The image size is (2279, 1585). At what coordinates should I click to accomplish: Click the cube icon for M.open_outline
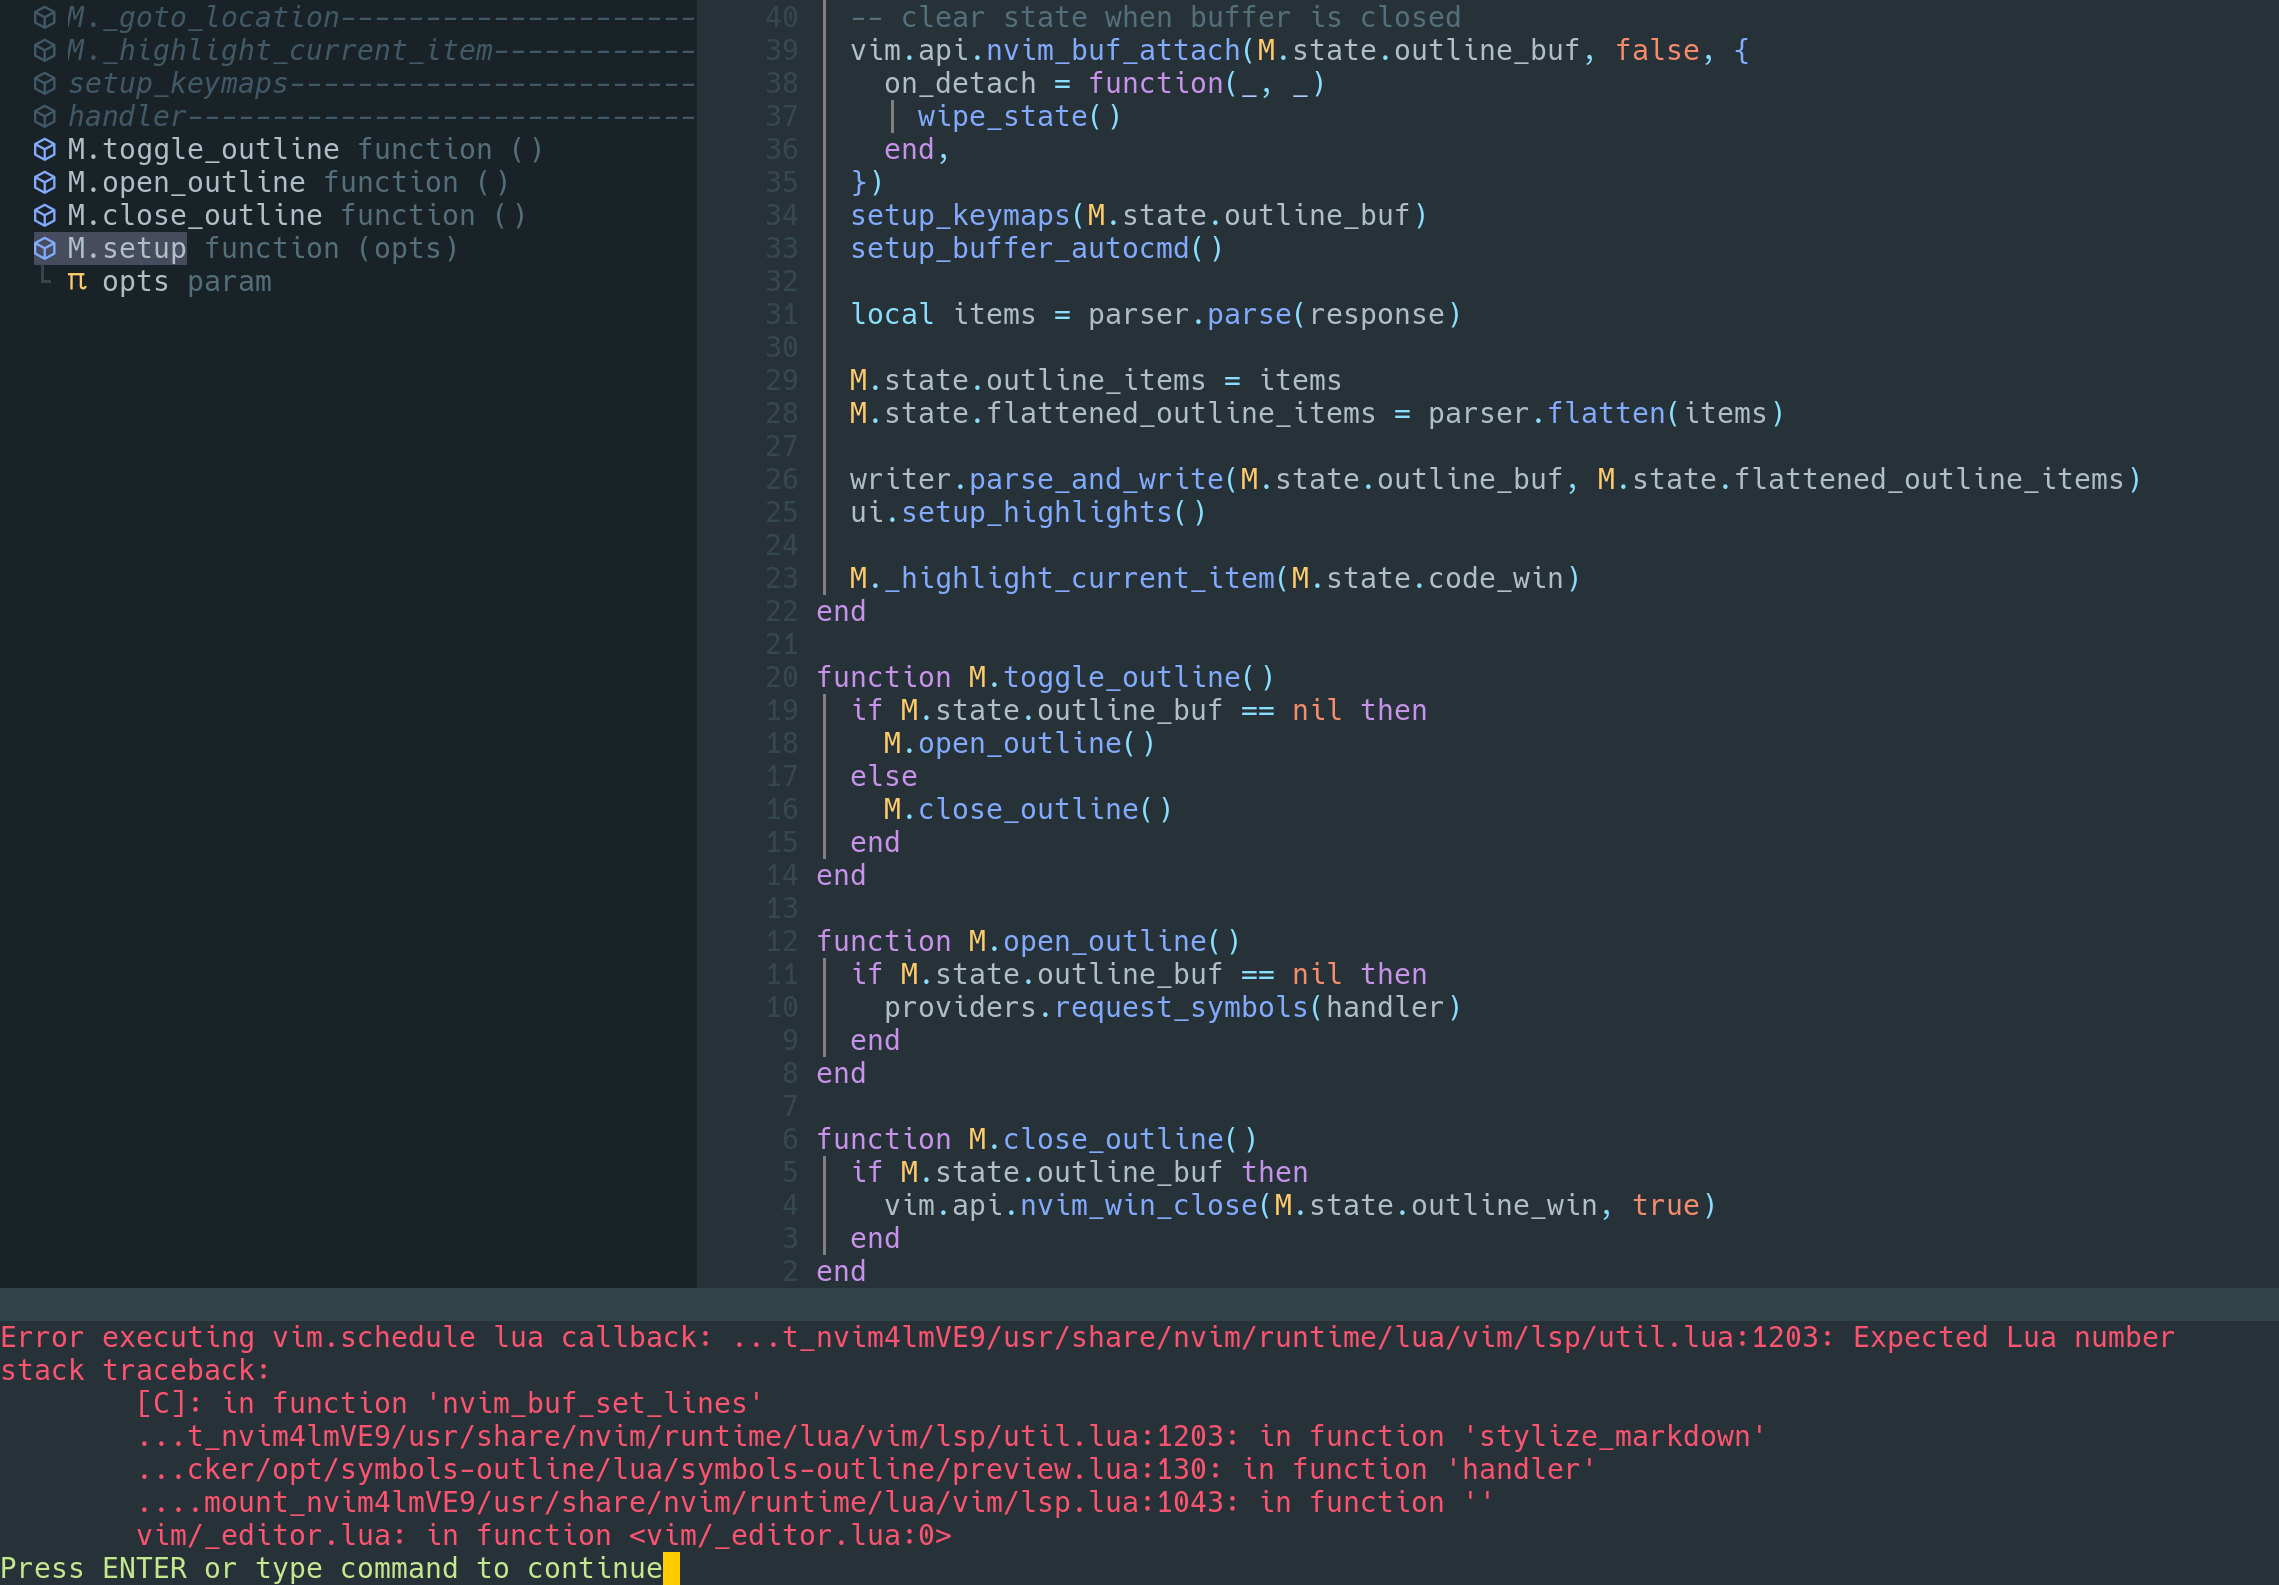[45, 182]
